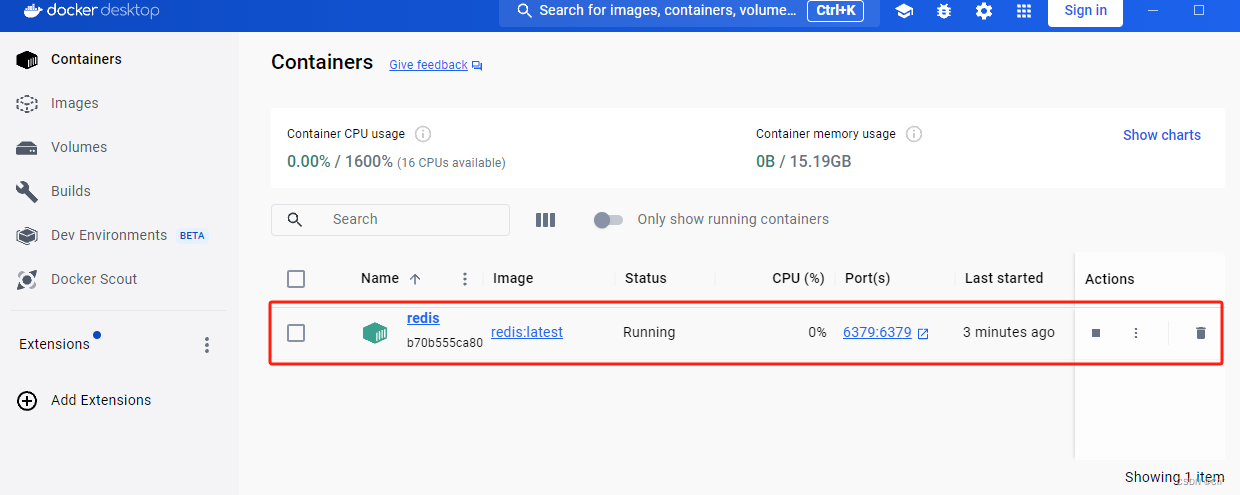Click the 0B / 15.19GB memory value
Image resolution: width=1240 pixels, height=495 pixels.
click(x=804, y=161)
